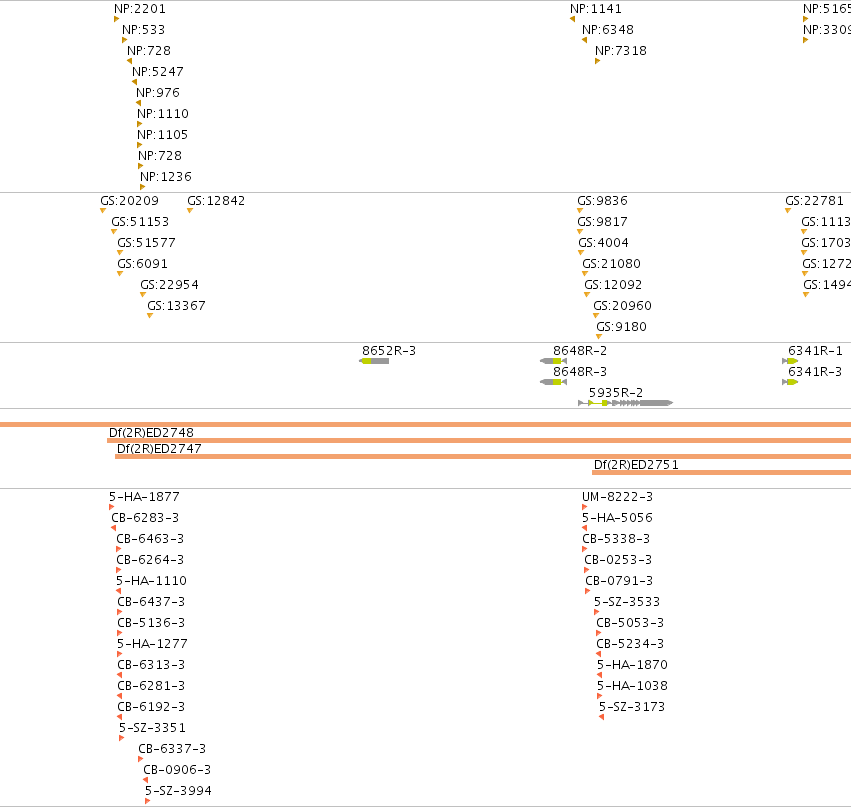851x807 pixels.
Task: Click the 5-HA-1277 feature label
Action: coord(153,644)
